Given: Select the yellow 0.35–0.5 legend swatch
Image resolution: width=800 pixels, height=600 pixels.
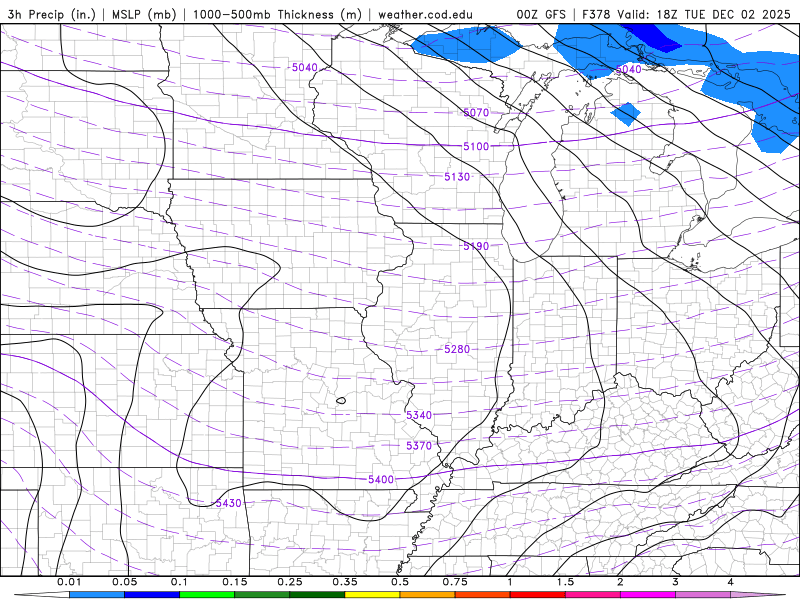Looking at the screenshot, I should (x=372, y=595).
